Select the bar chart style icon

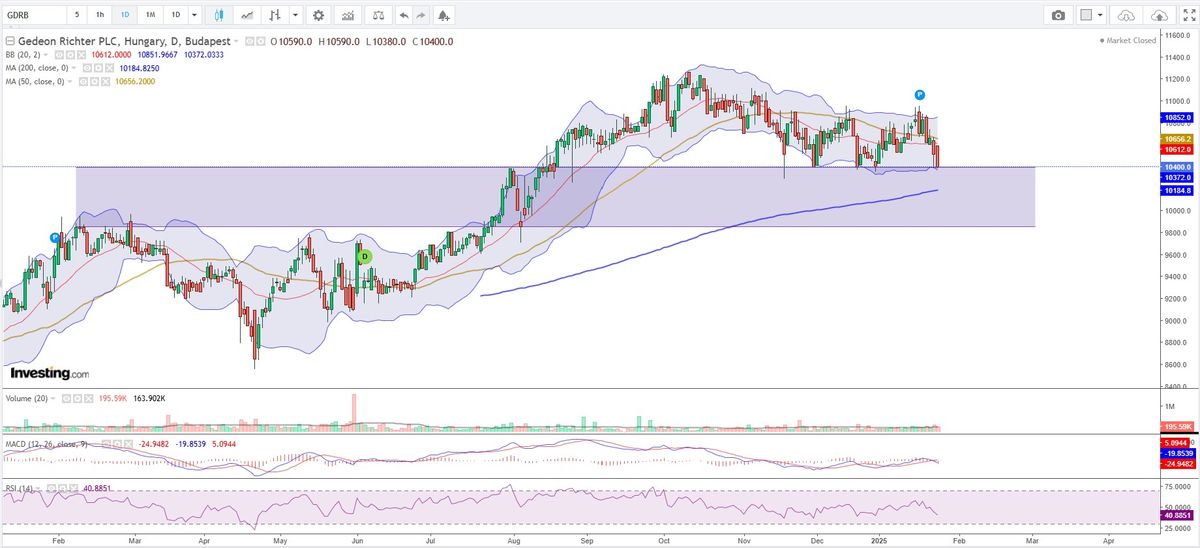coord(275,15)
